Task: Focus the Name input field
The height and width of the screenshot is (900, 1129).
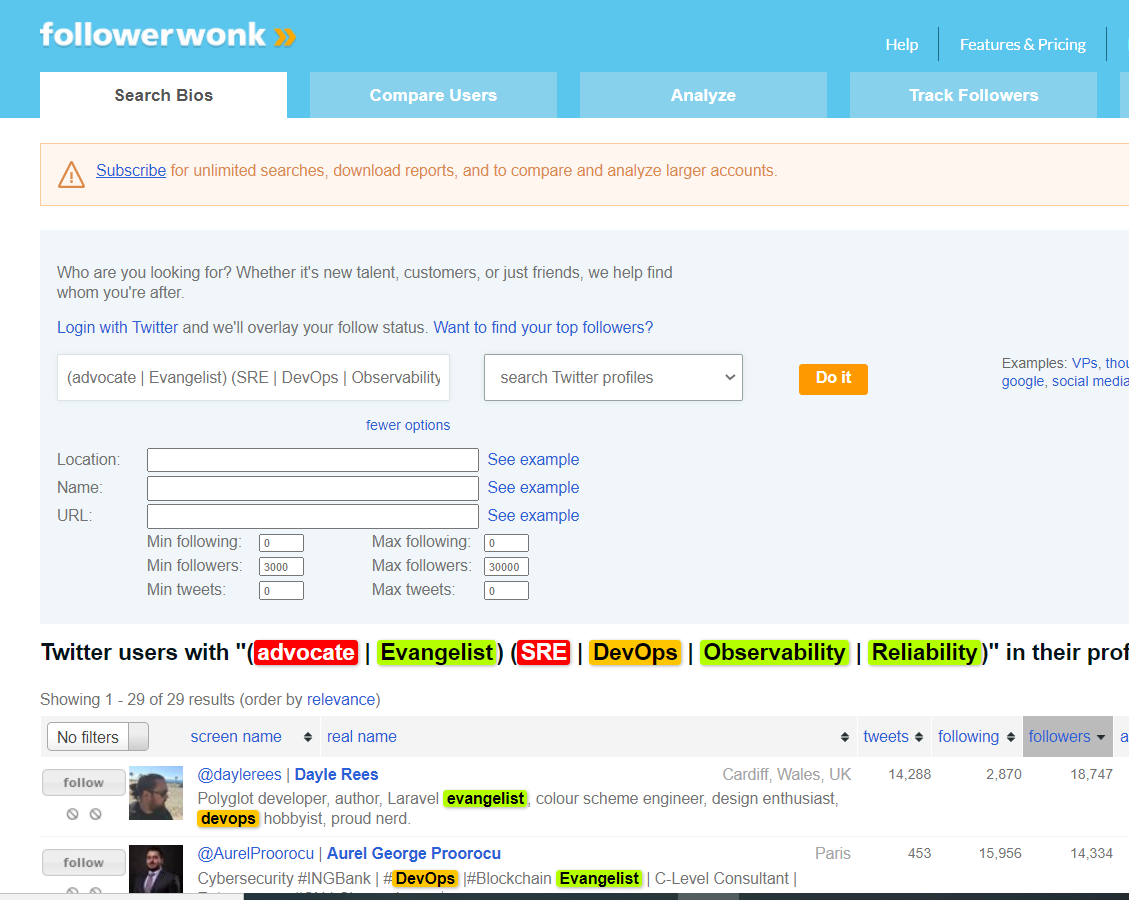Action: click(312, 487)
